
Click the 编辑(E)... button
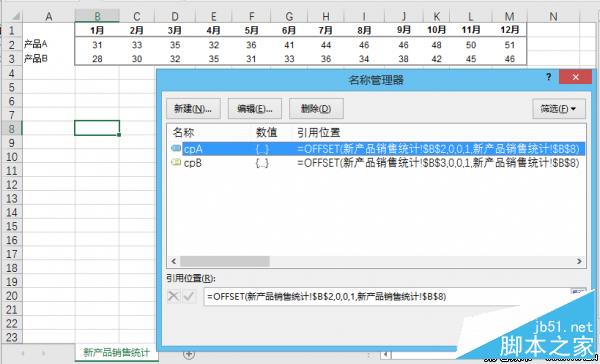tap(255, 109)
